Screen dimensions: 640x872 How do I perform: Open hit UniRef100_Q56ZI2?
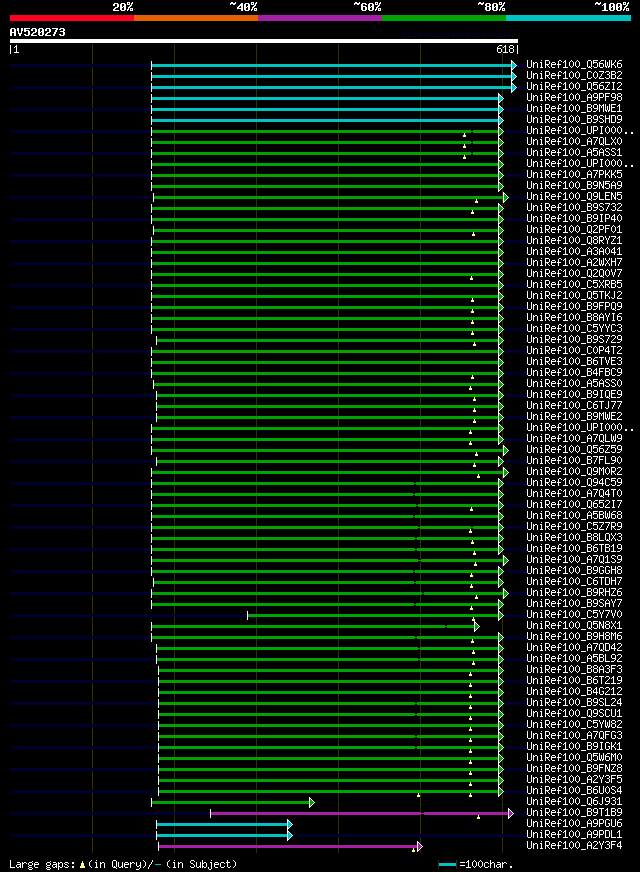point(574,87)
